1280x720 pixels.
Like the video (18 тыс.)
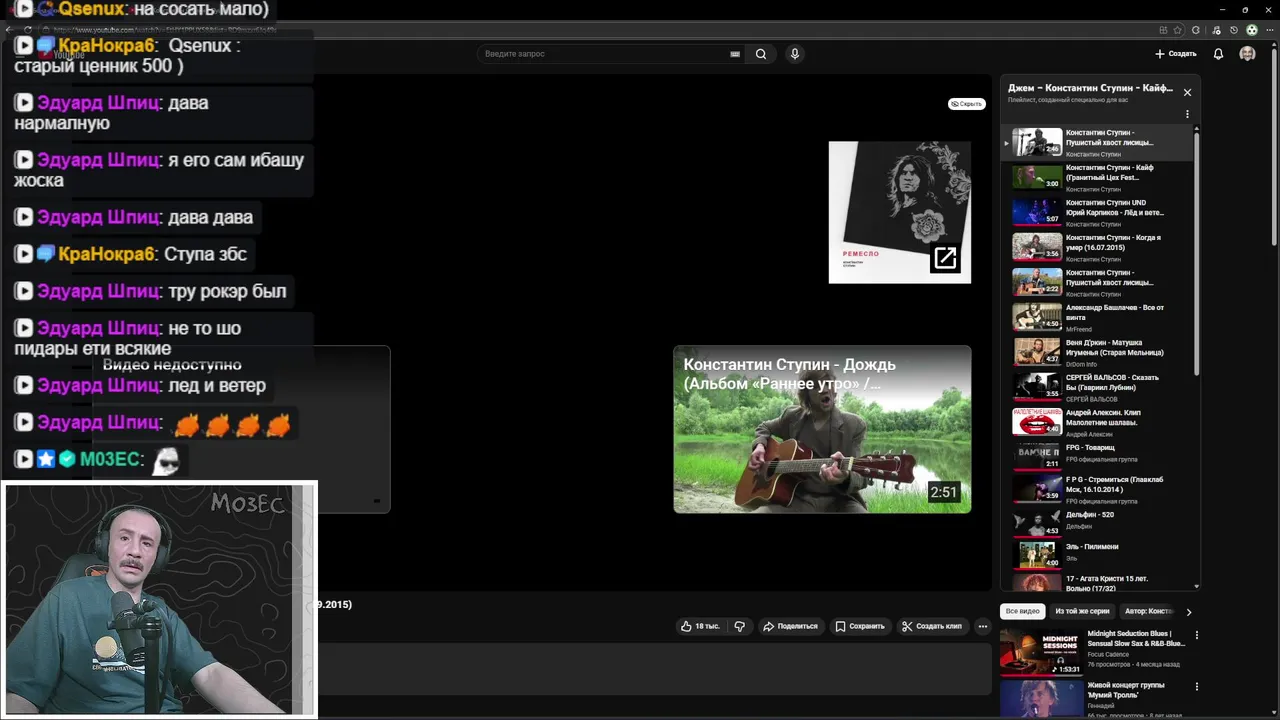[x=700, y=626]
